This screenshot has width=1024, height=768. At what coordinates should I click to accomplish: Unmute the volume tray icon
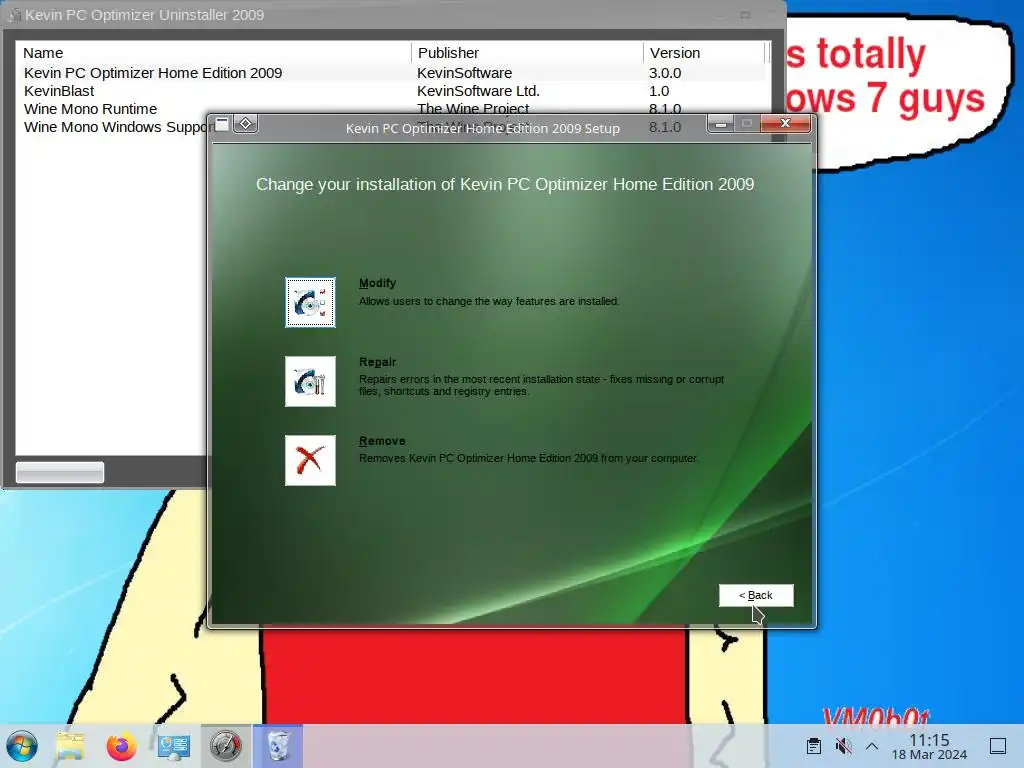point(843,746)
